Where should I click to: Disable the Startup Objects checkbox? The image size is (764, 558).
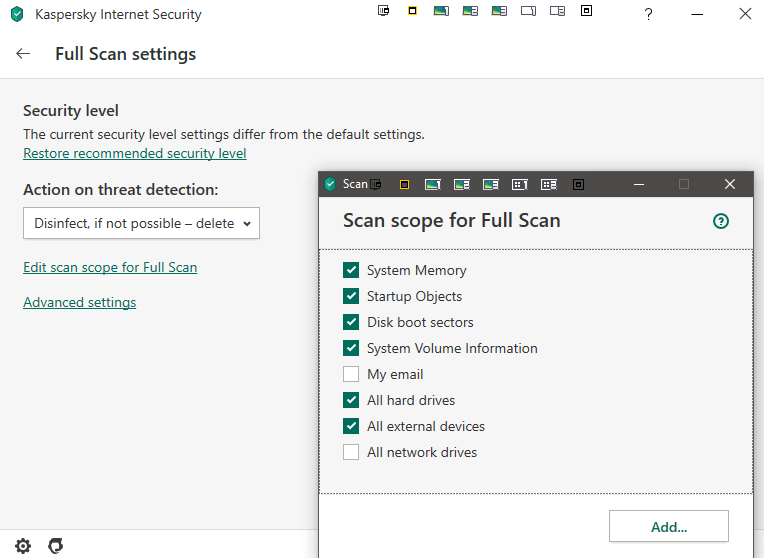click(351, 296)
